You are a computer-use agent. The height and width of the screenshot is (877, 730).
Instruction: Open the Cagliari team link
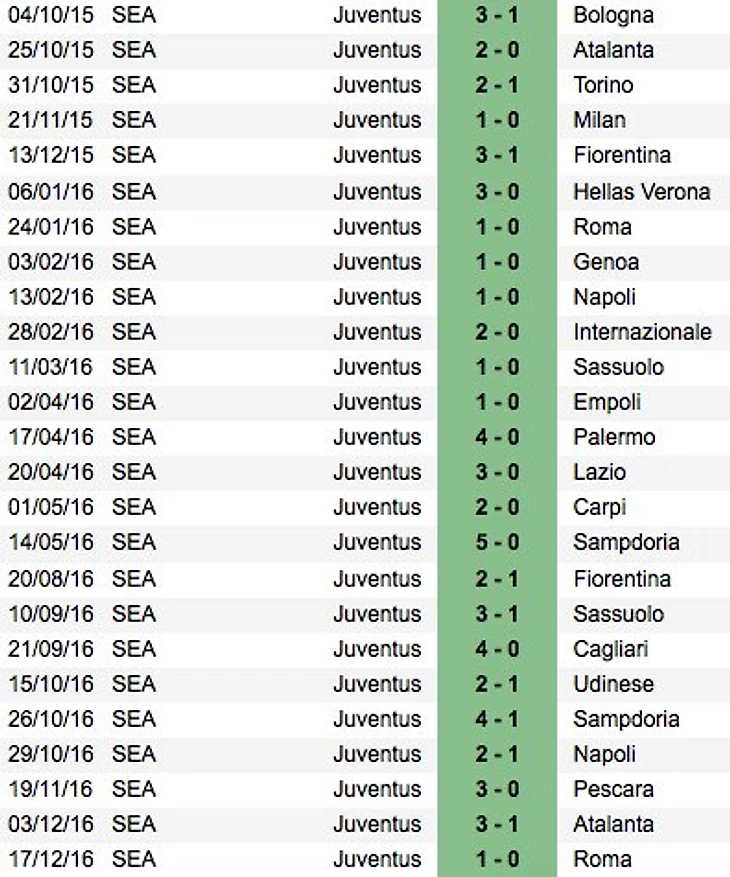pos(610,649)
